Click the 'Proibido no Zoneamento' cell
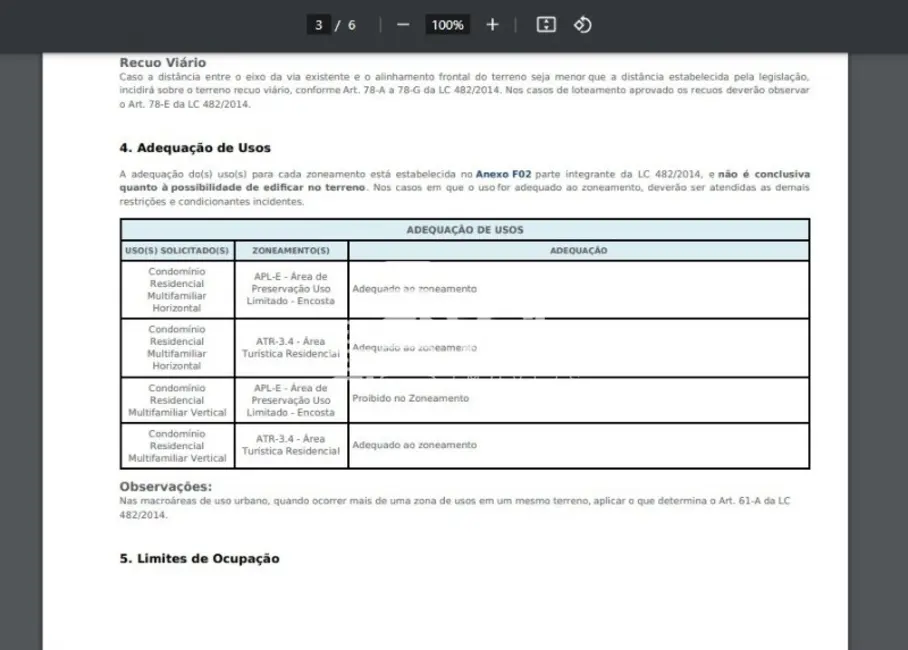Image resolution: width=908 pixels, height=650 pixels. (x=410, y=398)
